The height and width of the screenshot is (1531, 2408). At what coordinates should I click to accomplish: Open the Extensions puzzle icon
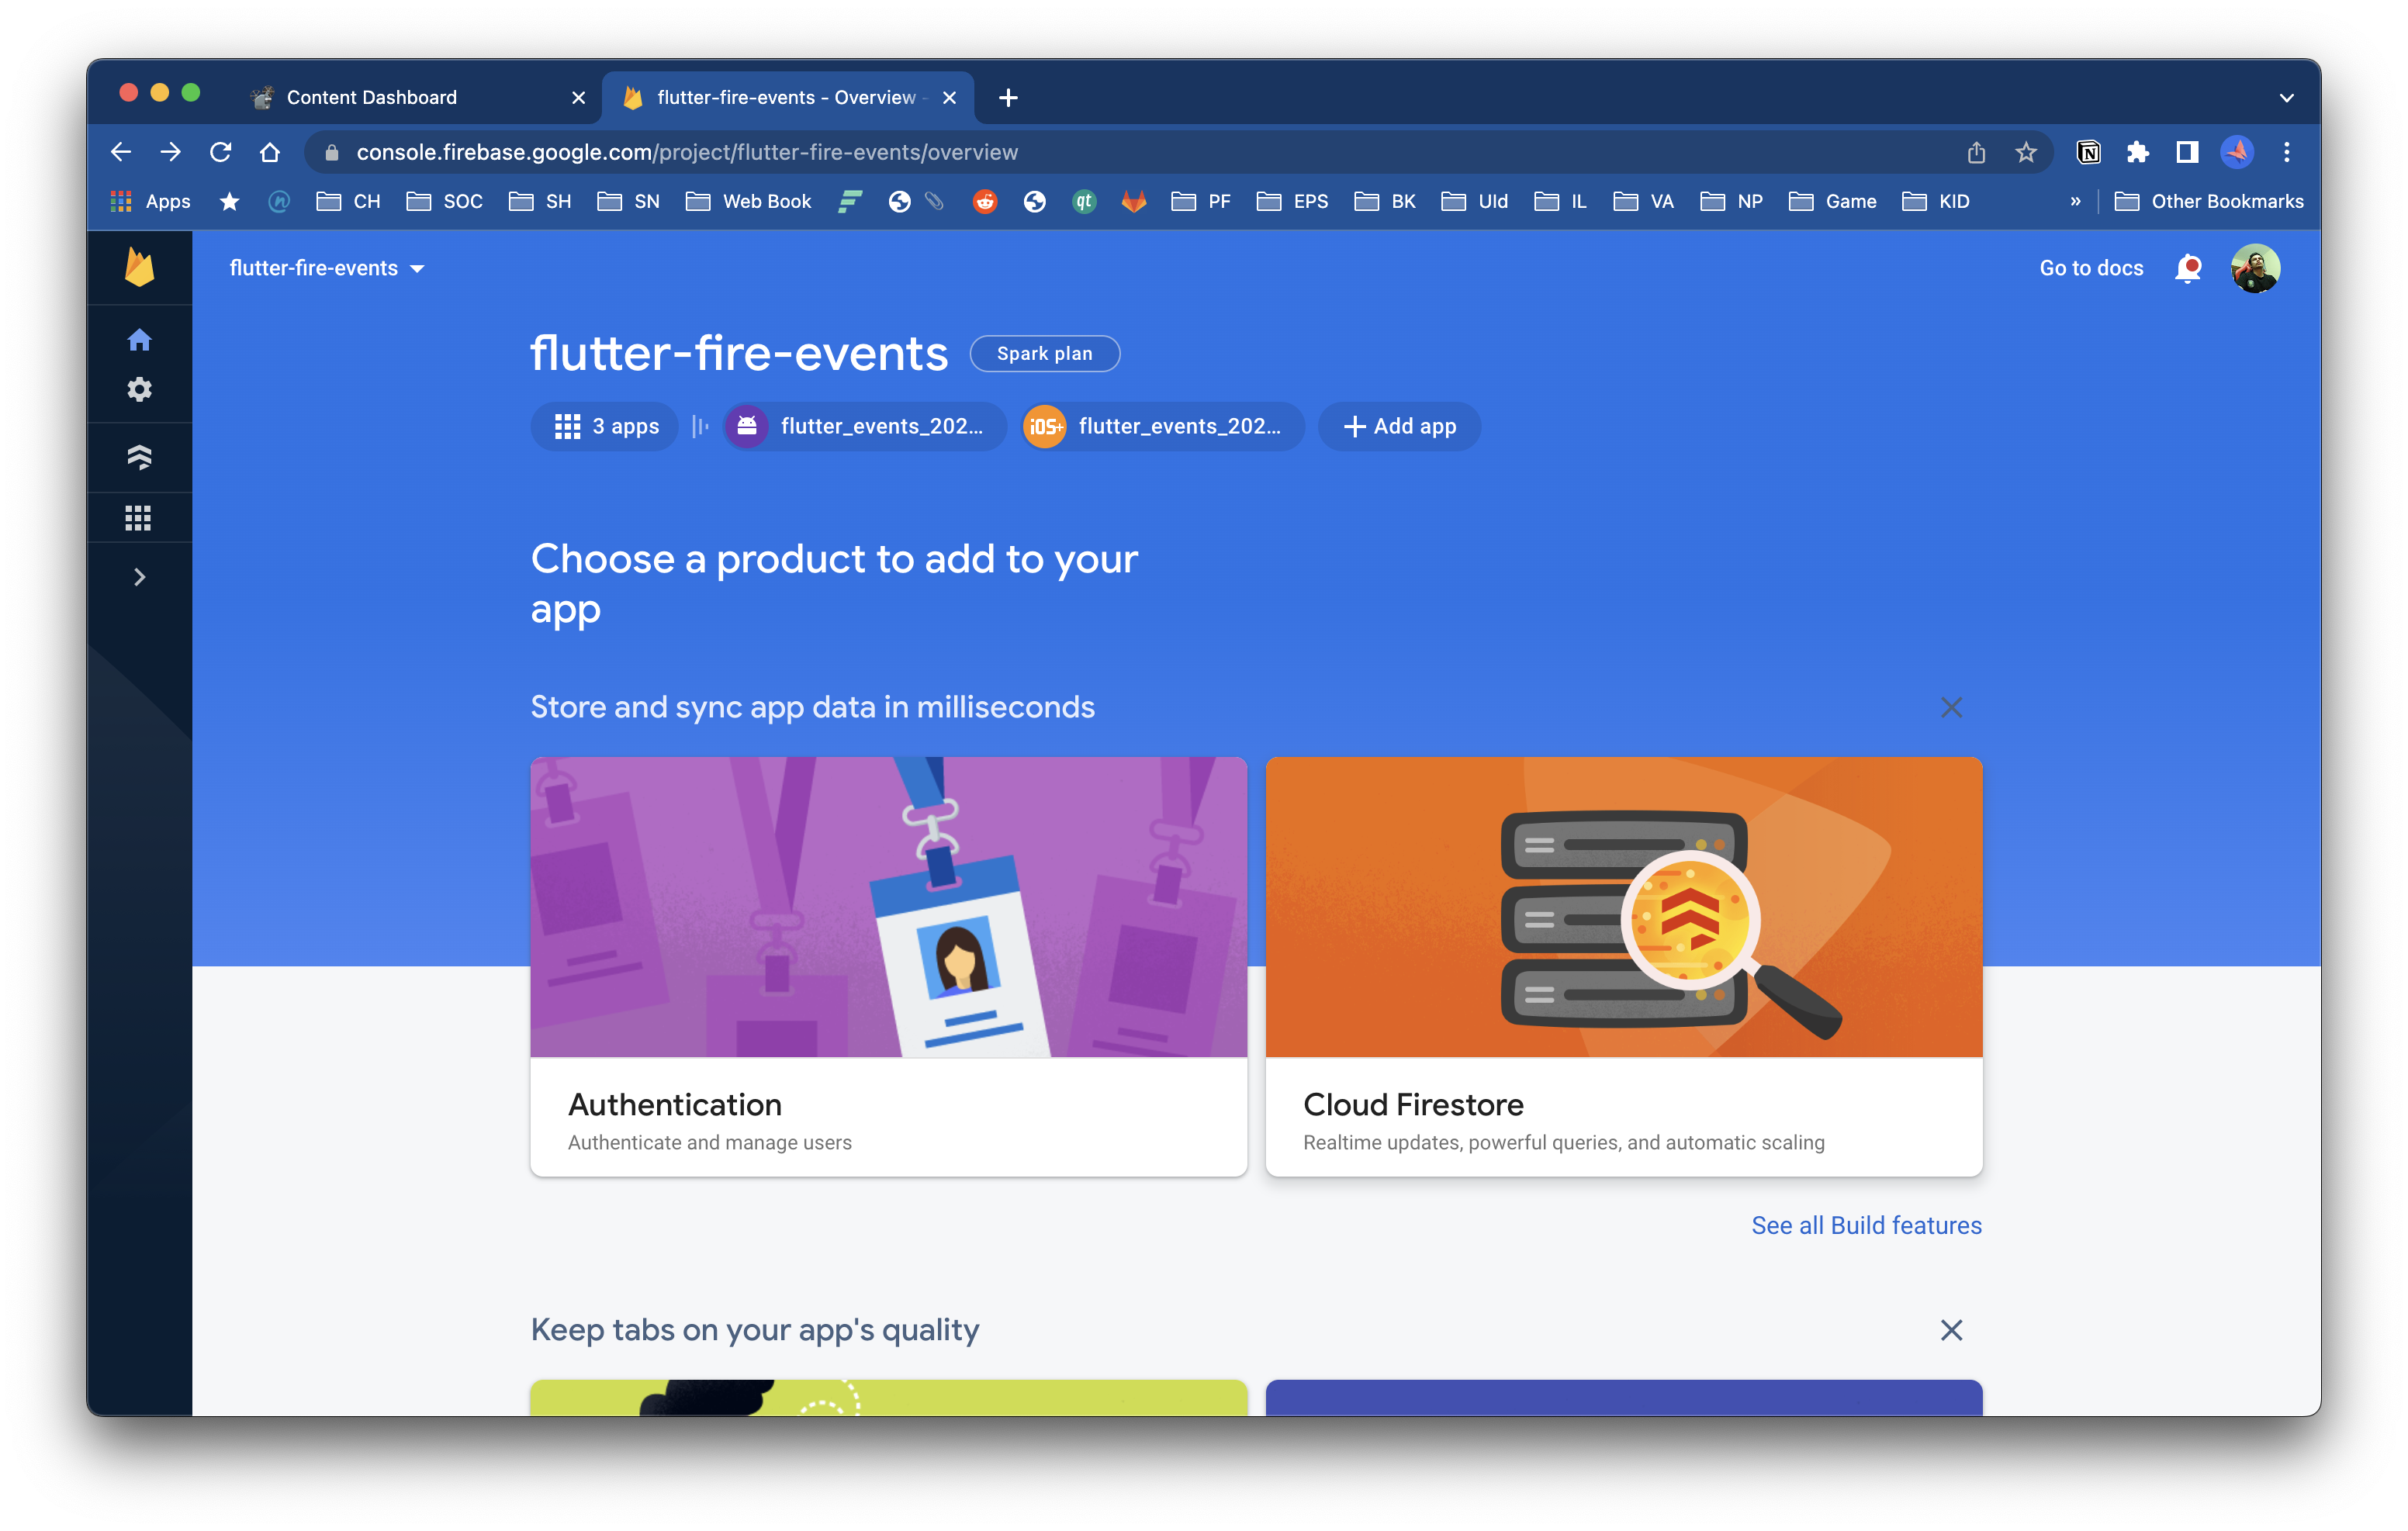coord(2137,152)
